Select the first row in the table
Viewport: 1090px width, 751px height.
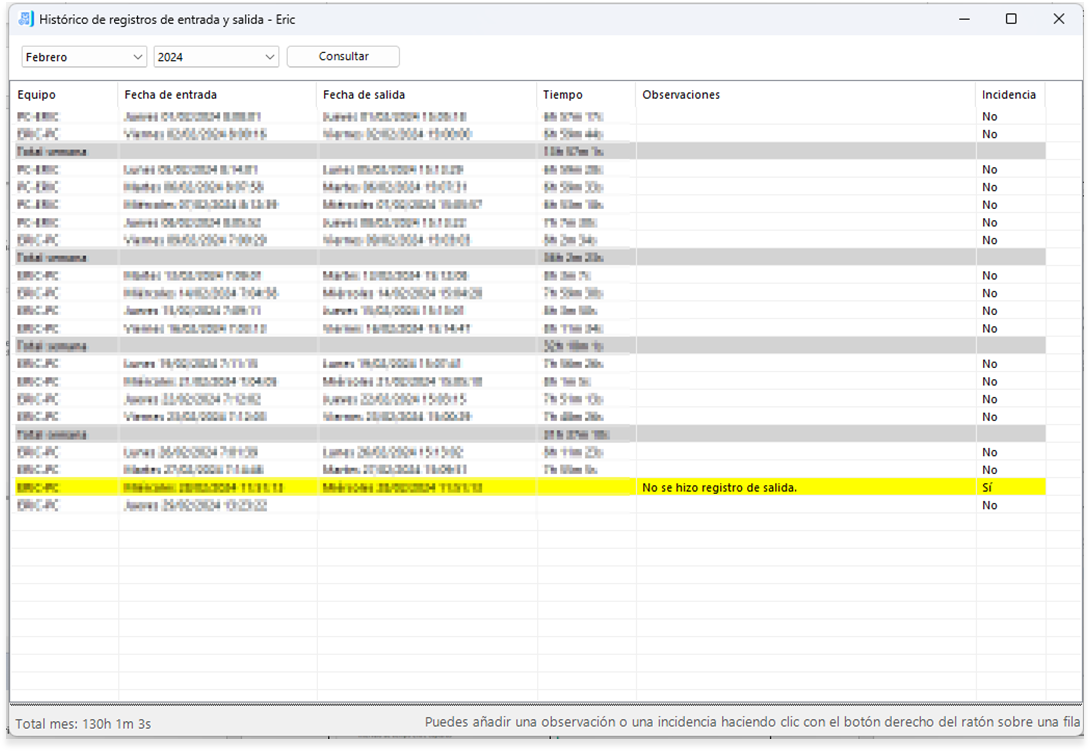[530, 117]
